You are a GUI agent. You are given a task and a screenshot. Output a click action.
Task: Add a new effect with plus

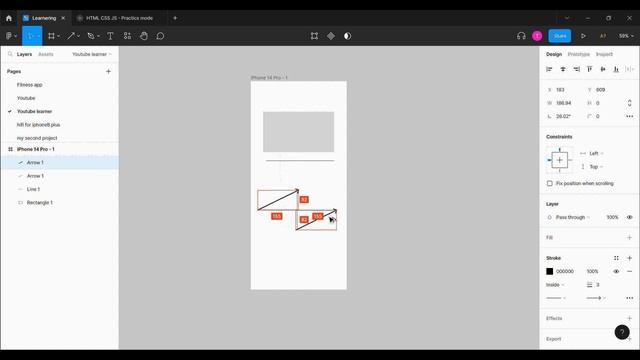click(629, 318)
